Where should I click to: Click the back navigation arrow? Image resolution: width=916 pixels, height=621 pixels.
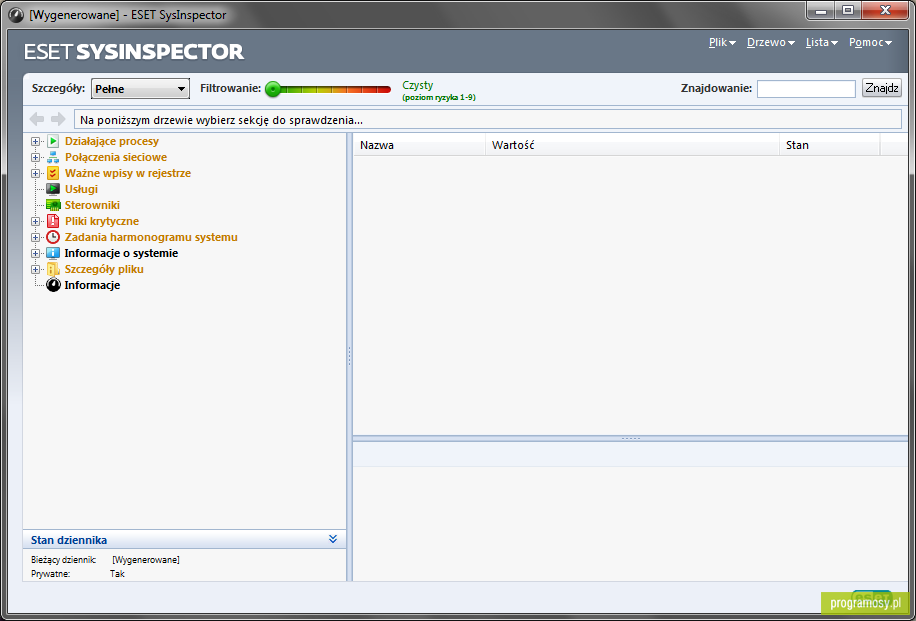coord(37,119)
